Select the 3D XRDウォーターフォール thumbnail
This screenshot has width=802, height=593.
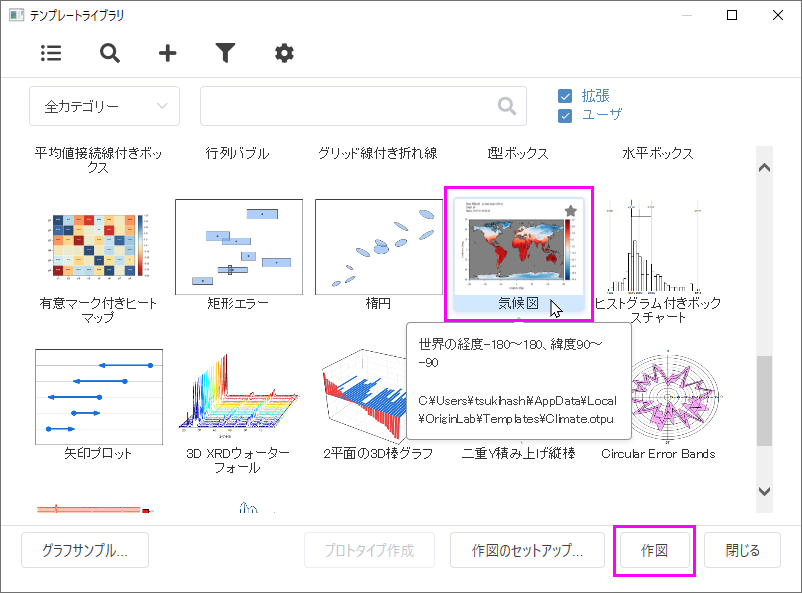point(238,397)
